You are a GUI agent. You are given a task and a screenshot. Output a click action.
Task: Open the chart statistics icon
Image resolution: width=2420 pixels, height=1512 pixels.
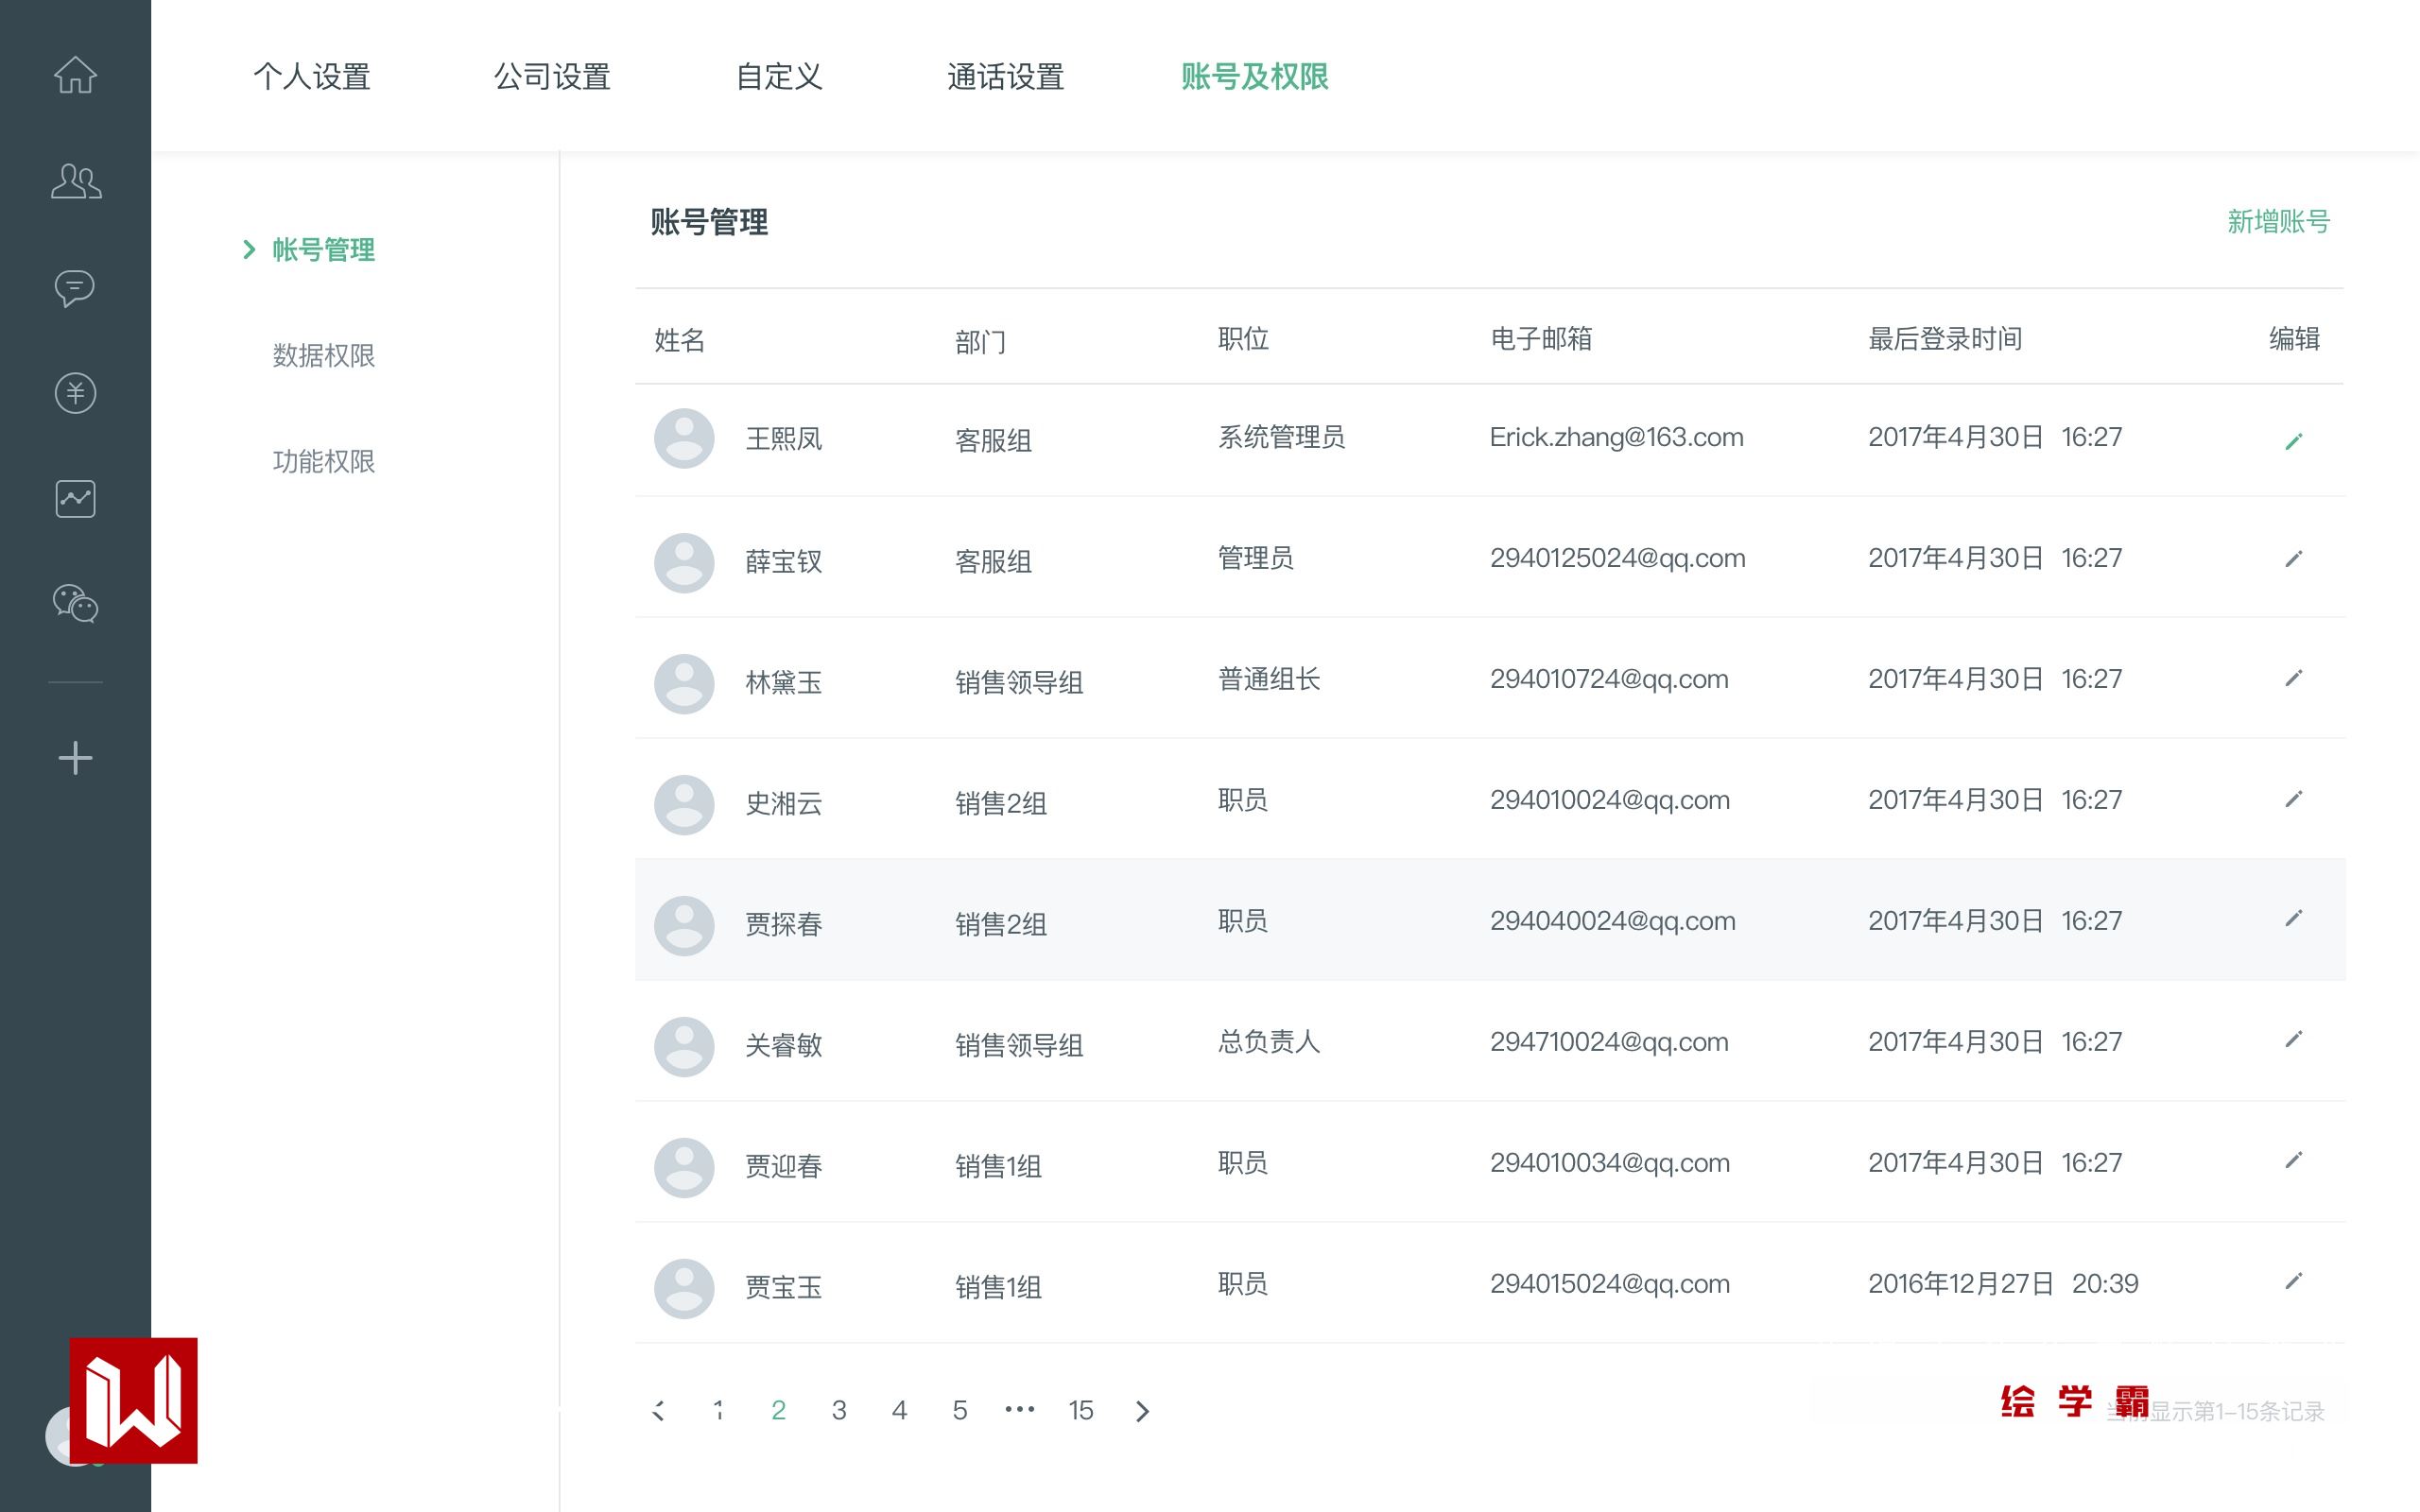coord(75,498)
